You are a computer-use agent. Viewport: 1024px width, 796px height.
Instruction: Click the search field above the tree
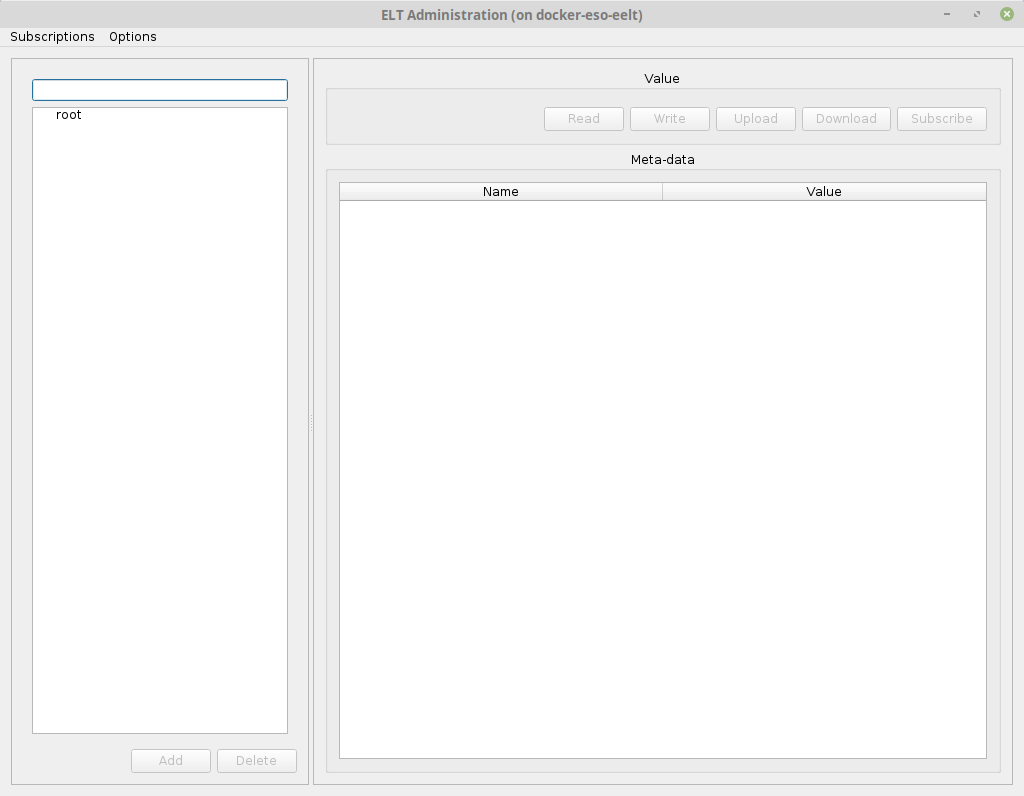click(x=160, y=90)
